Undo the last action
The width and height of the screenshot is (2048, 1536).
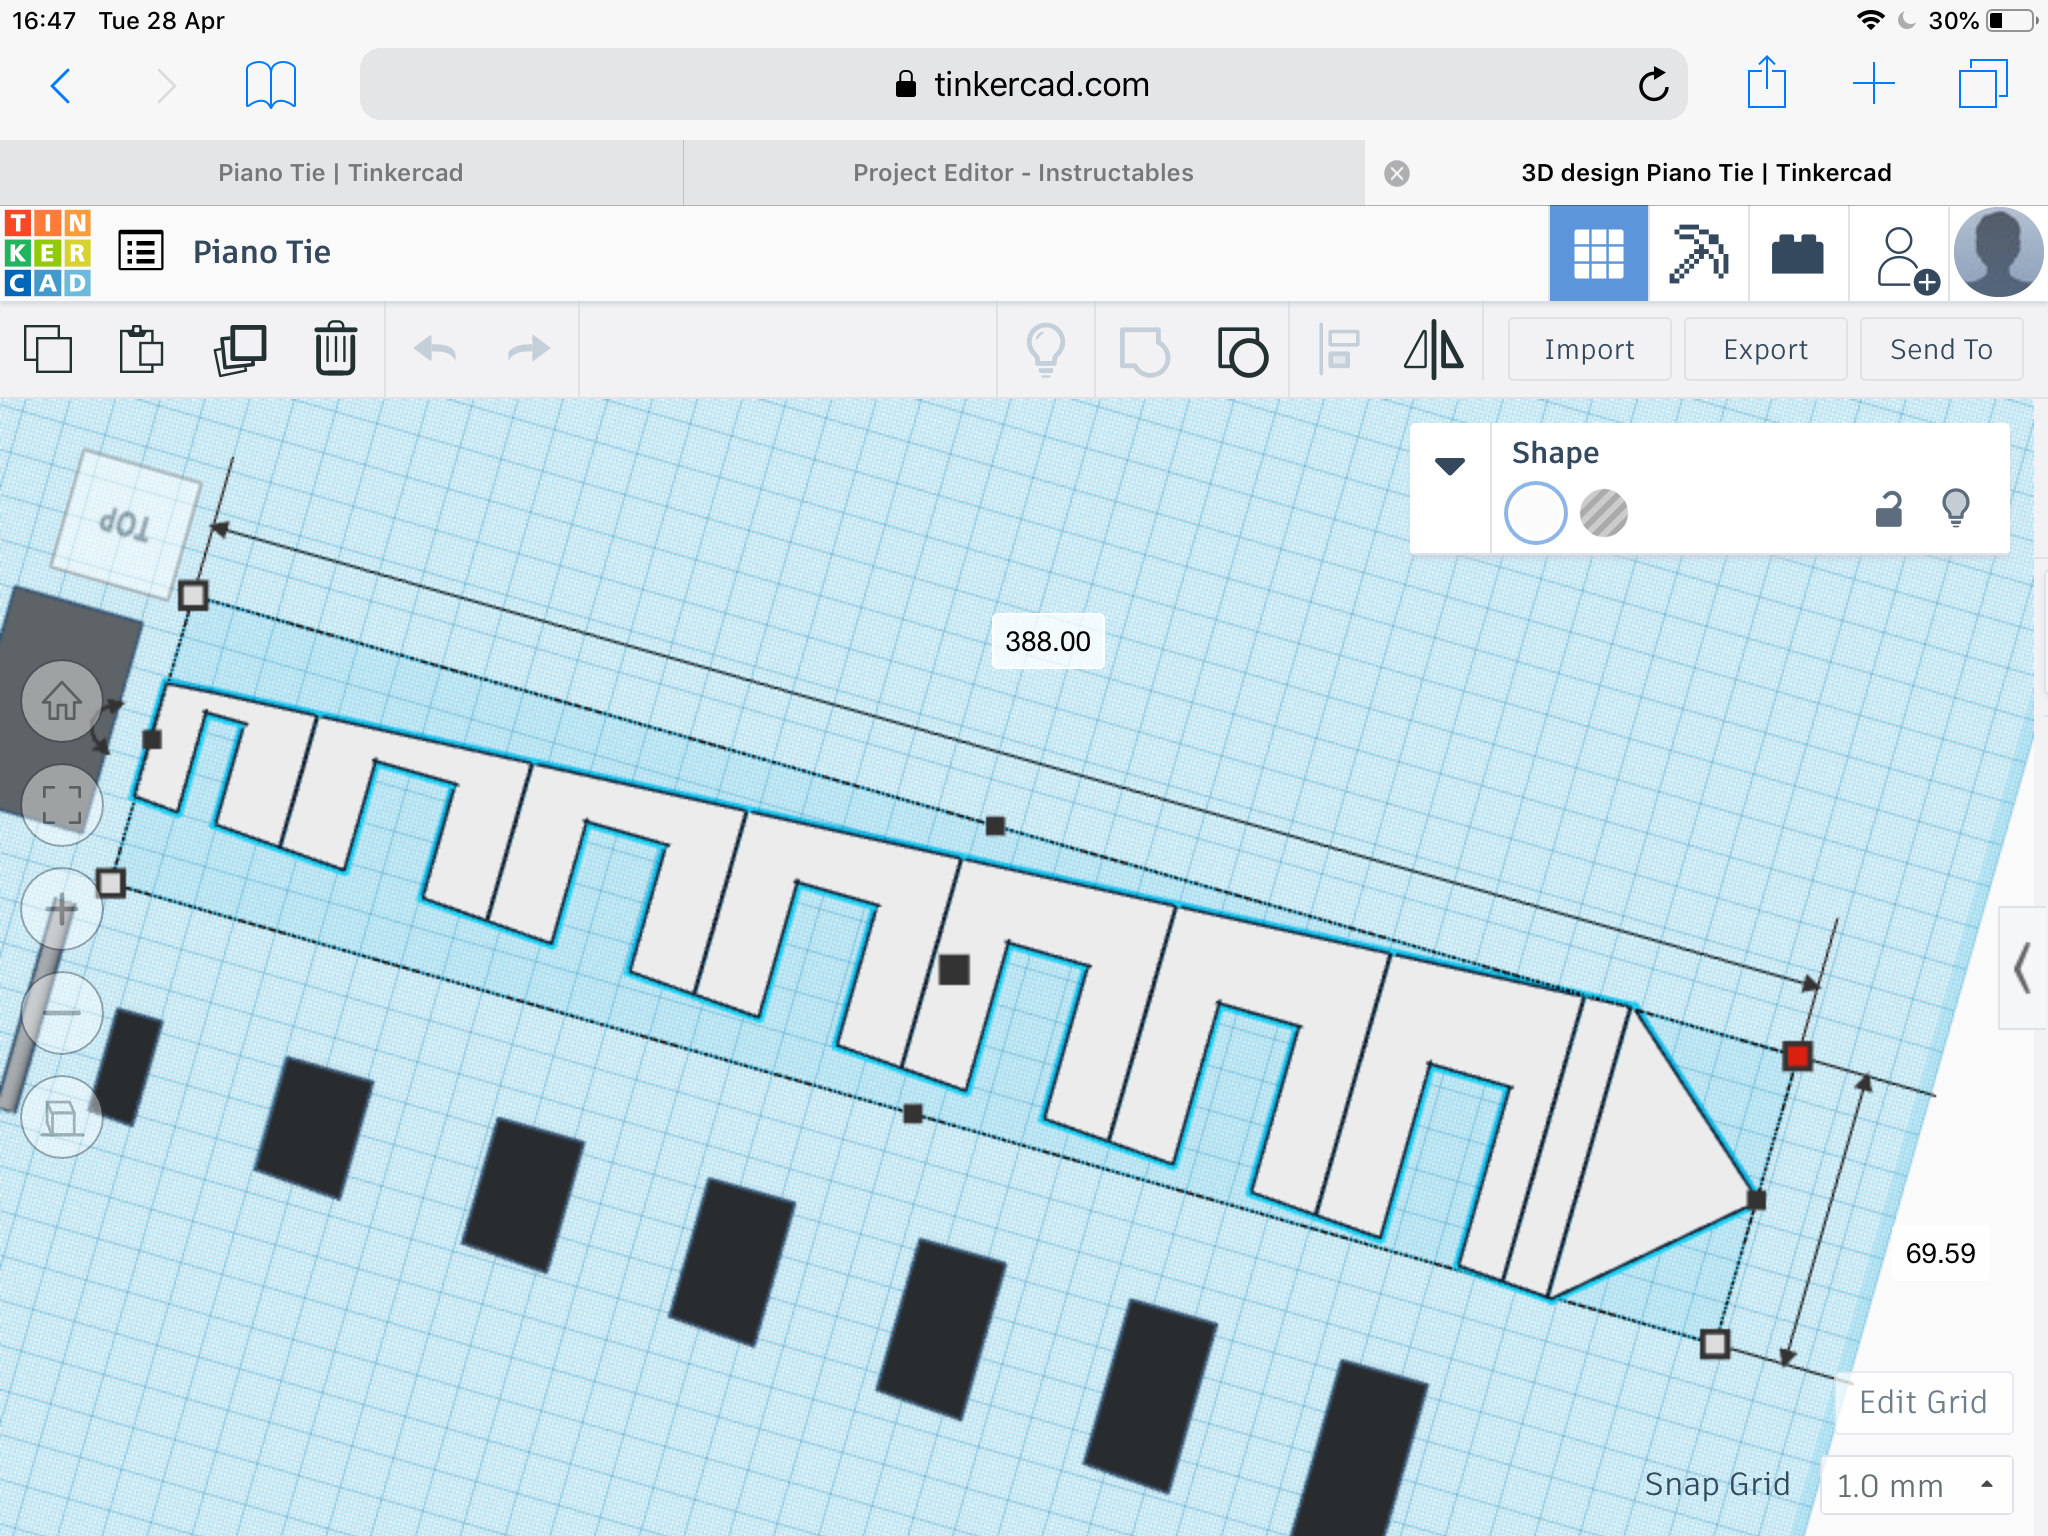pos(435,349)
